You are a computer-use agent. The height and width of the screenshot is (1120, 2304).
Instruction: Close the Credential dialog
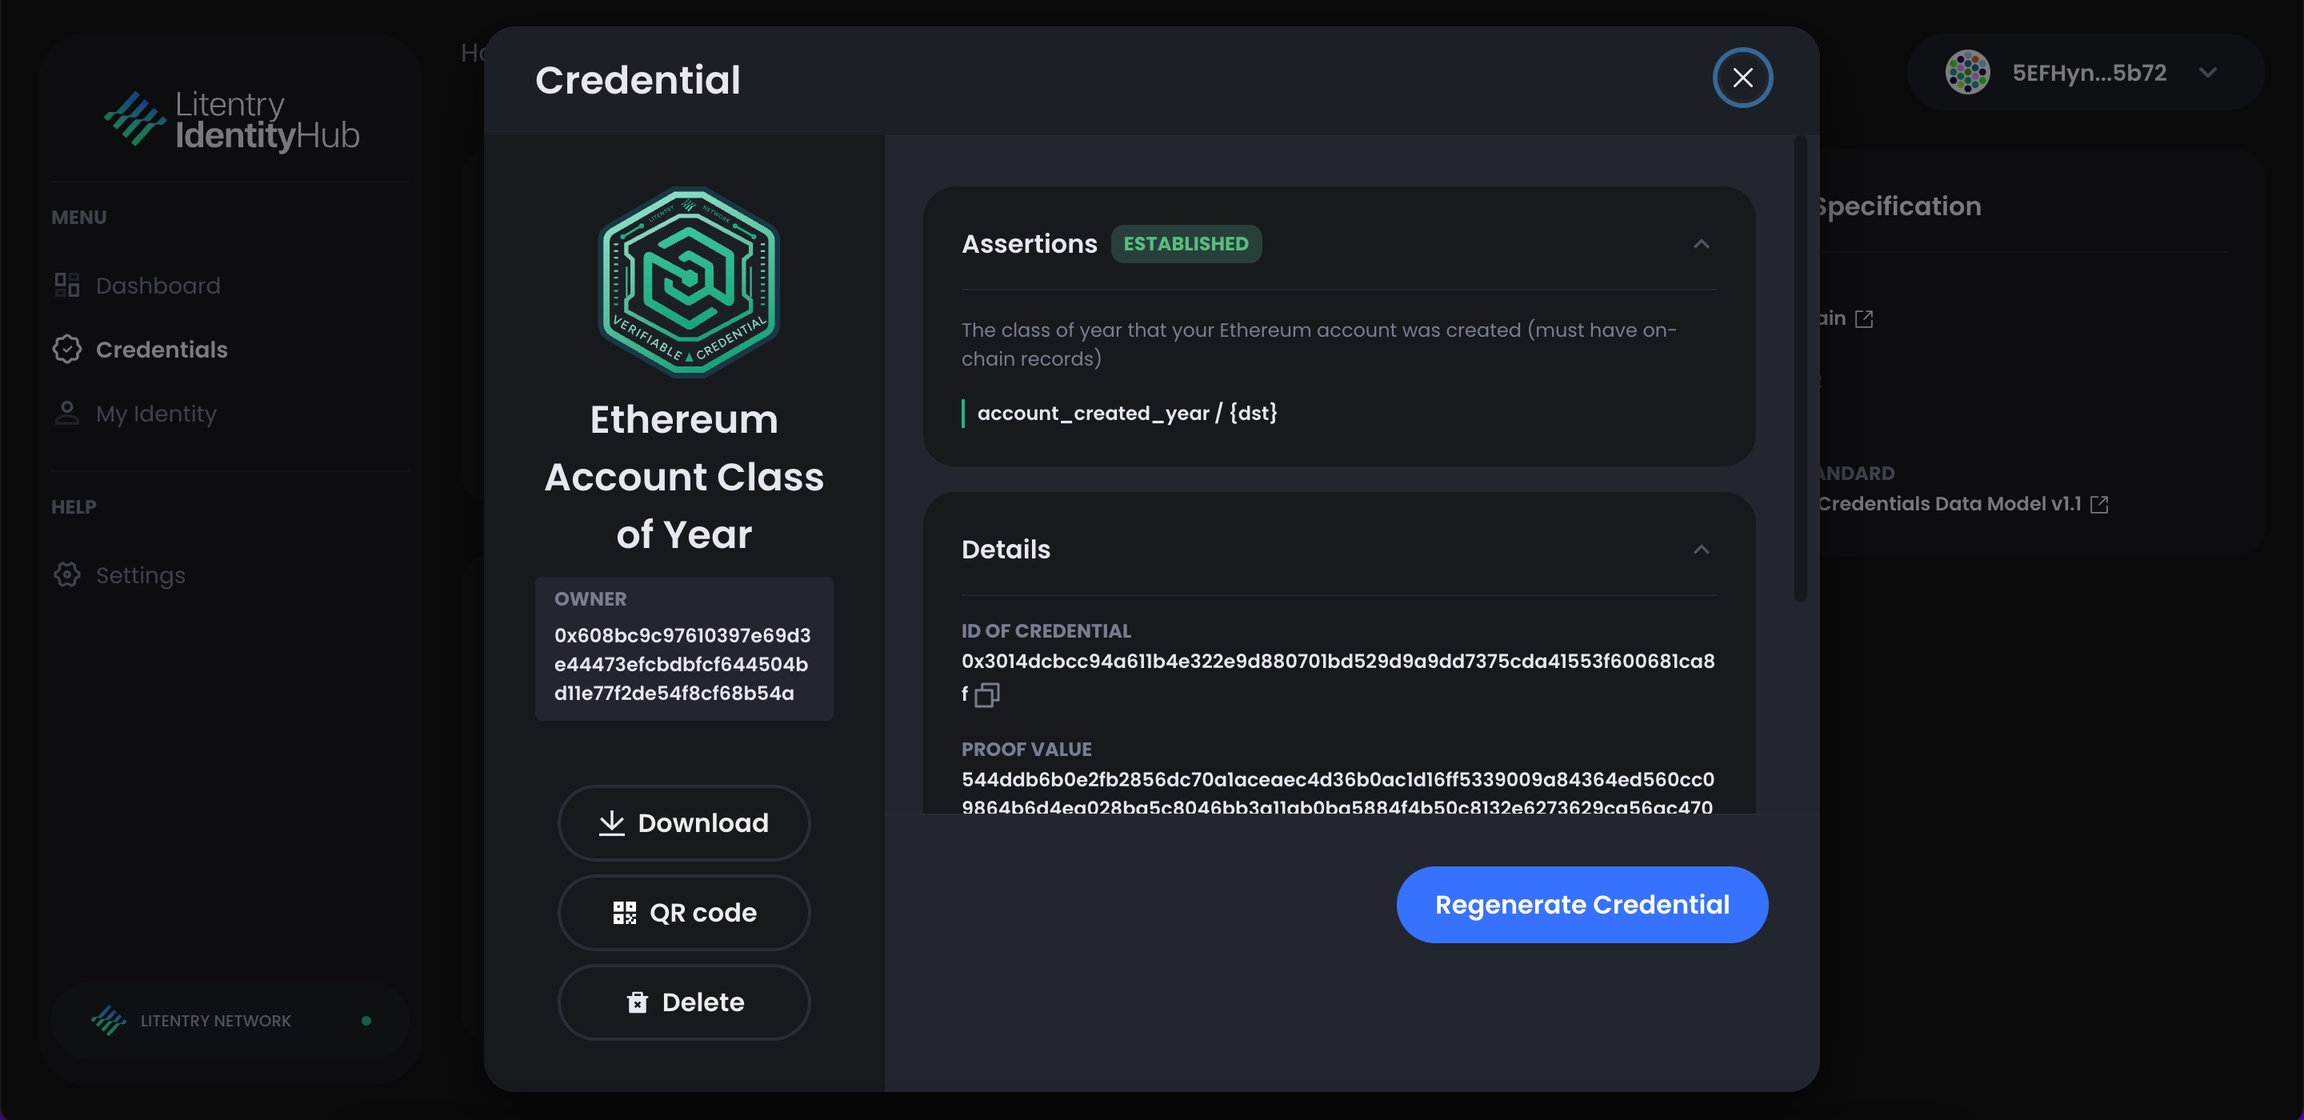coord(1742,78)
